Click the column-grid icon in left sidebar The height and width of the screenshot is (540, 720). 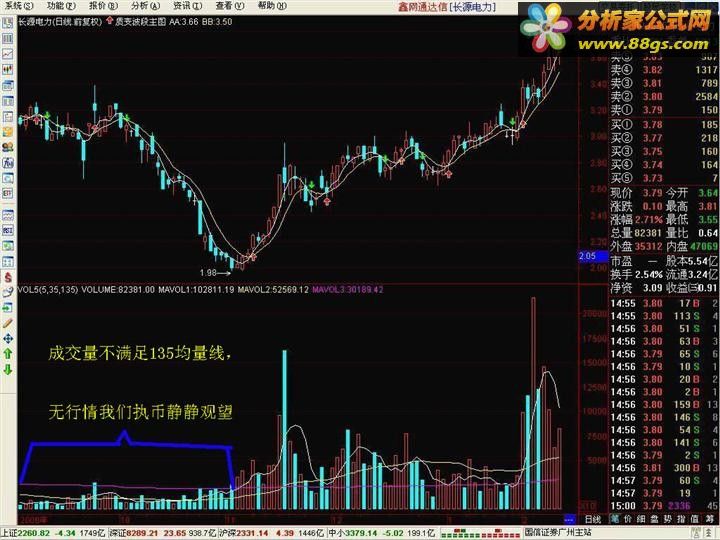pos(8,39)
